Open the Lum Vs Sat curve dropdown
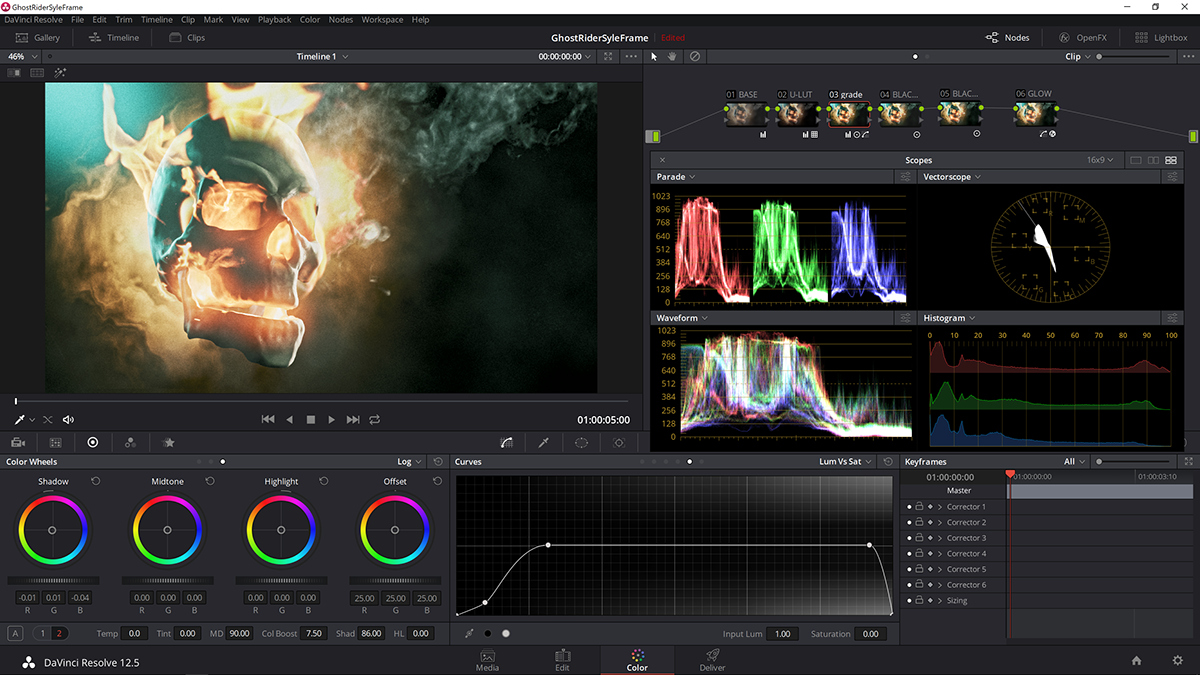Screen dimensions: 1200x675 (846, 462)
